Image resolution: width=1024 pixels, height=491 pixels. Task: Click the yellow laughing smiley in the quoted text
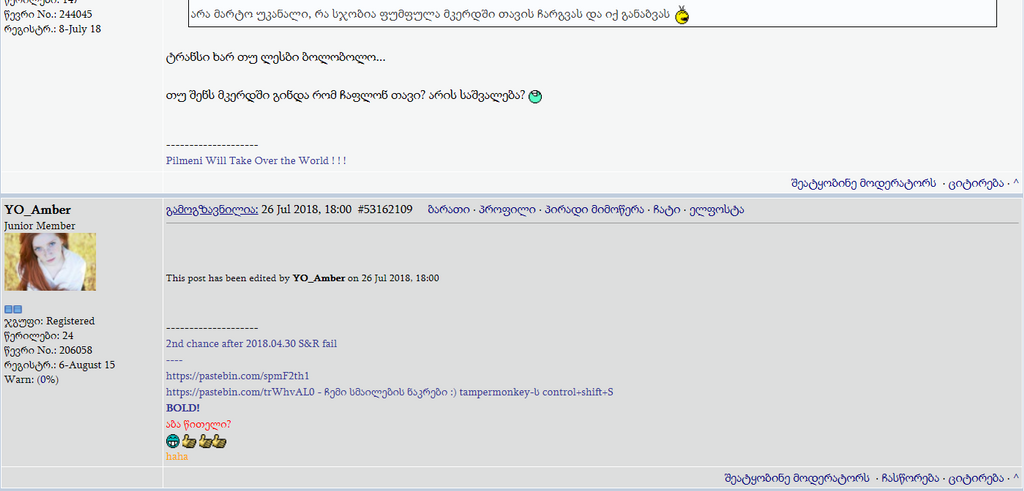click(682, 15)
